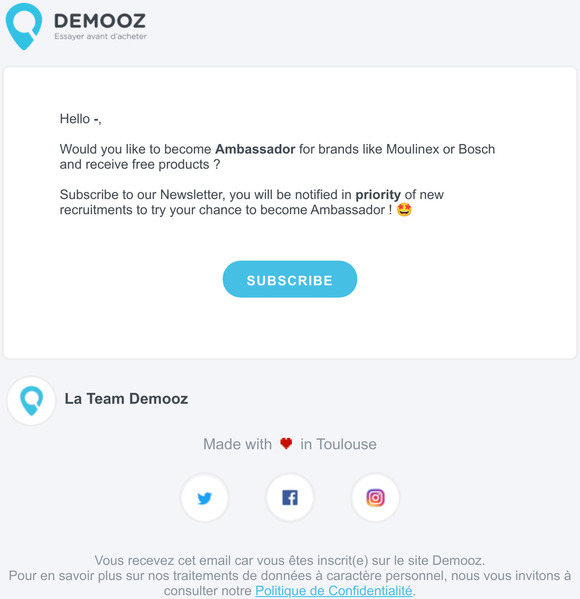This screenshot has width=580, height=599.
Task: Click the 'Vous recevez cet email' footer sentence
Action: point(290,560)
